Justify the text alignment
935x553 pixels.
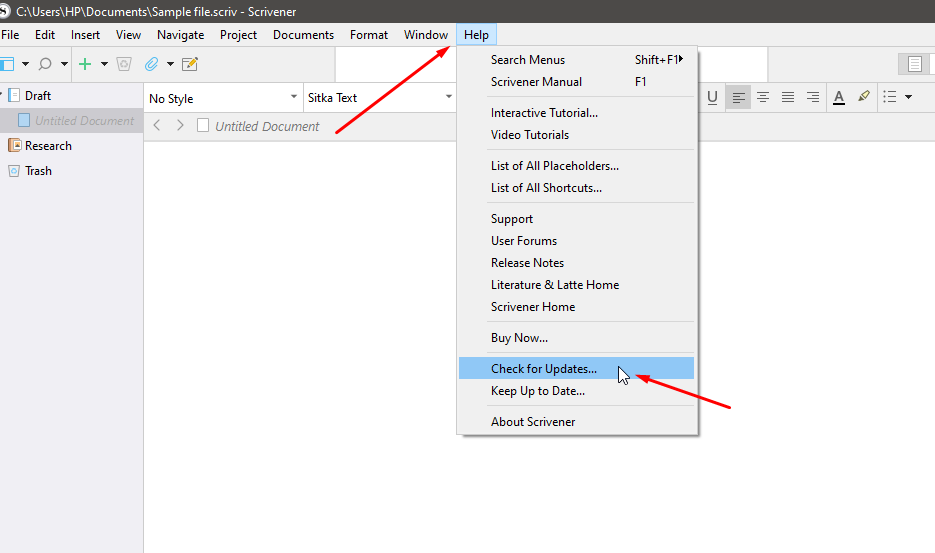(788, 97)
